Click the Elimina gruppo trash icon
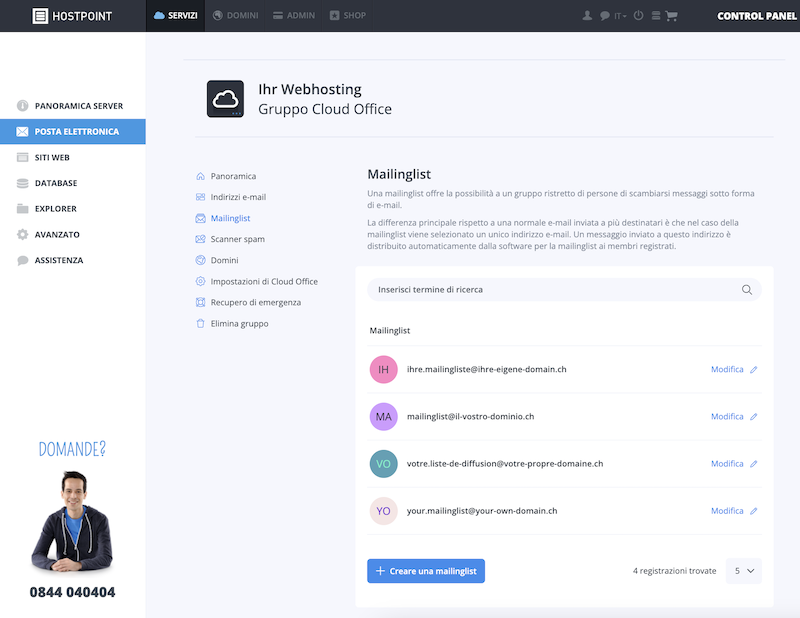This screenshot has height=618, width=800. [x=201, y=324]
